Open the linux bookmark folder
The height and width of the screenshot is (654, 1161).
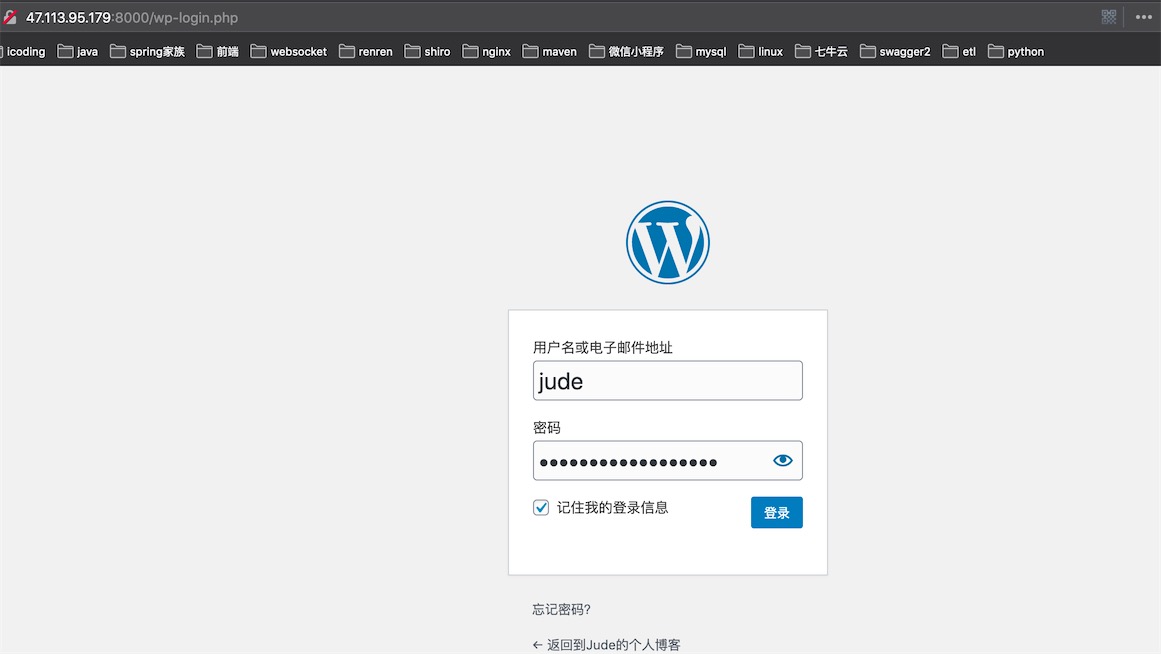(760, 52)
